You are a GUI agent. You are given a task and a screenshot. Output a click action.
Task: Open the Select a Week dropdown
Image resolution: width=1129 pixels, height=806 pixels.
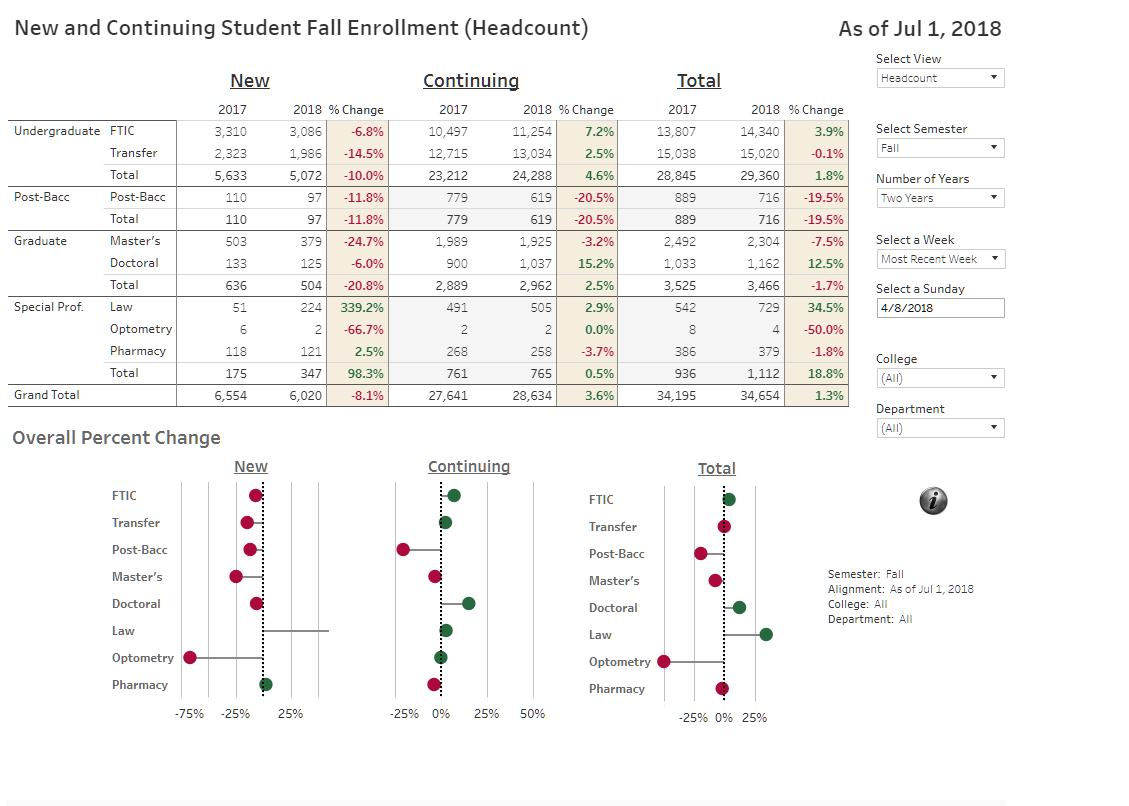940,259
